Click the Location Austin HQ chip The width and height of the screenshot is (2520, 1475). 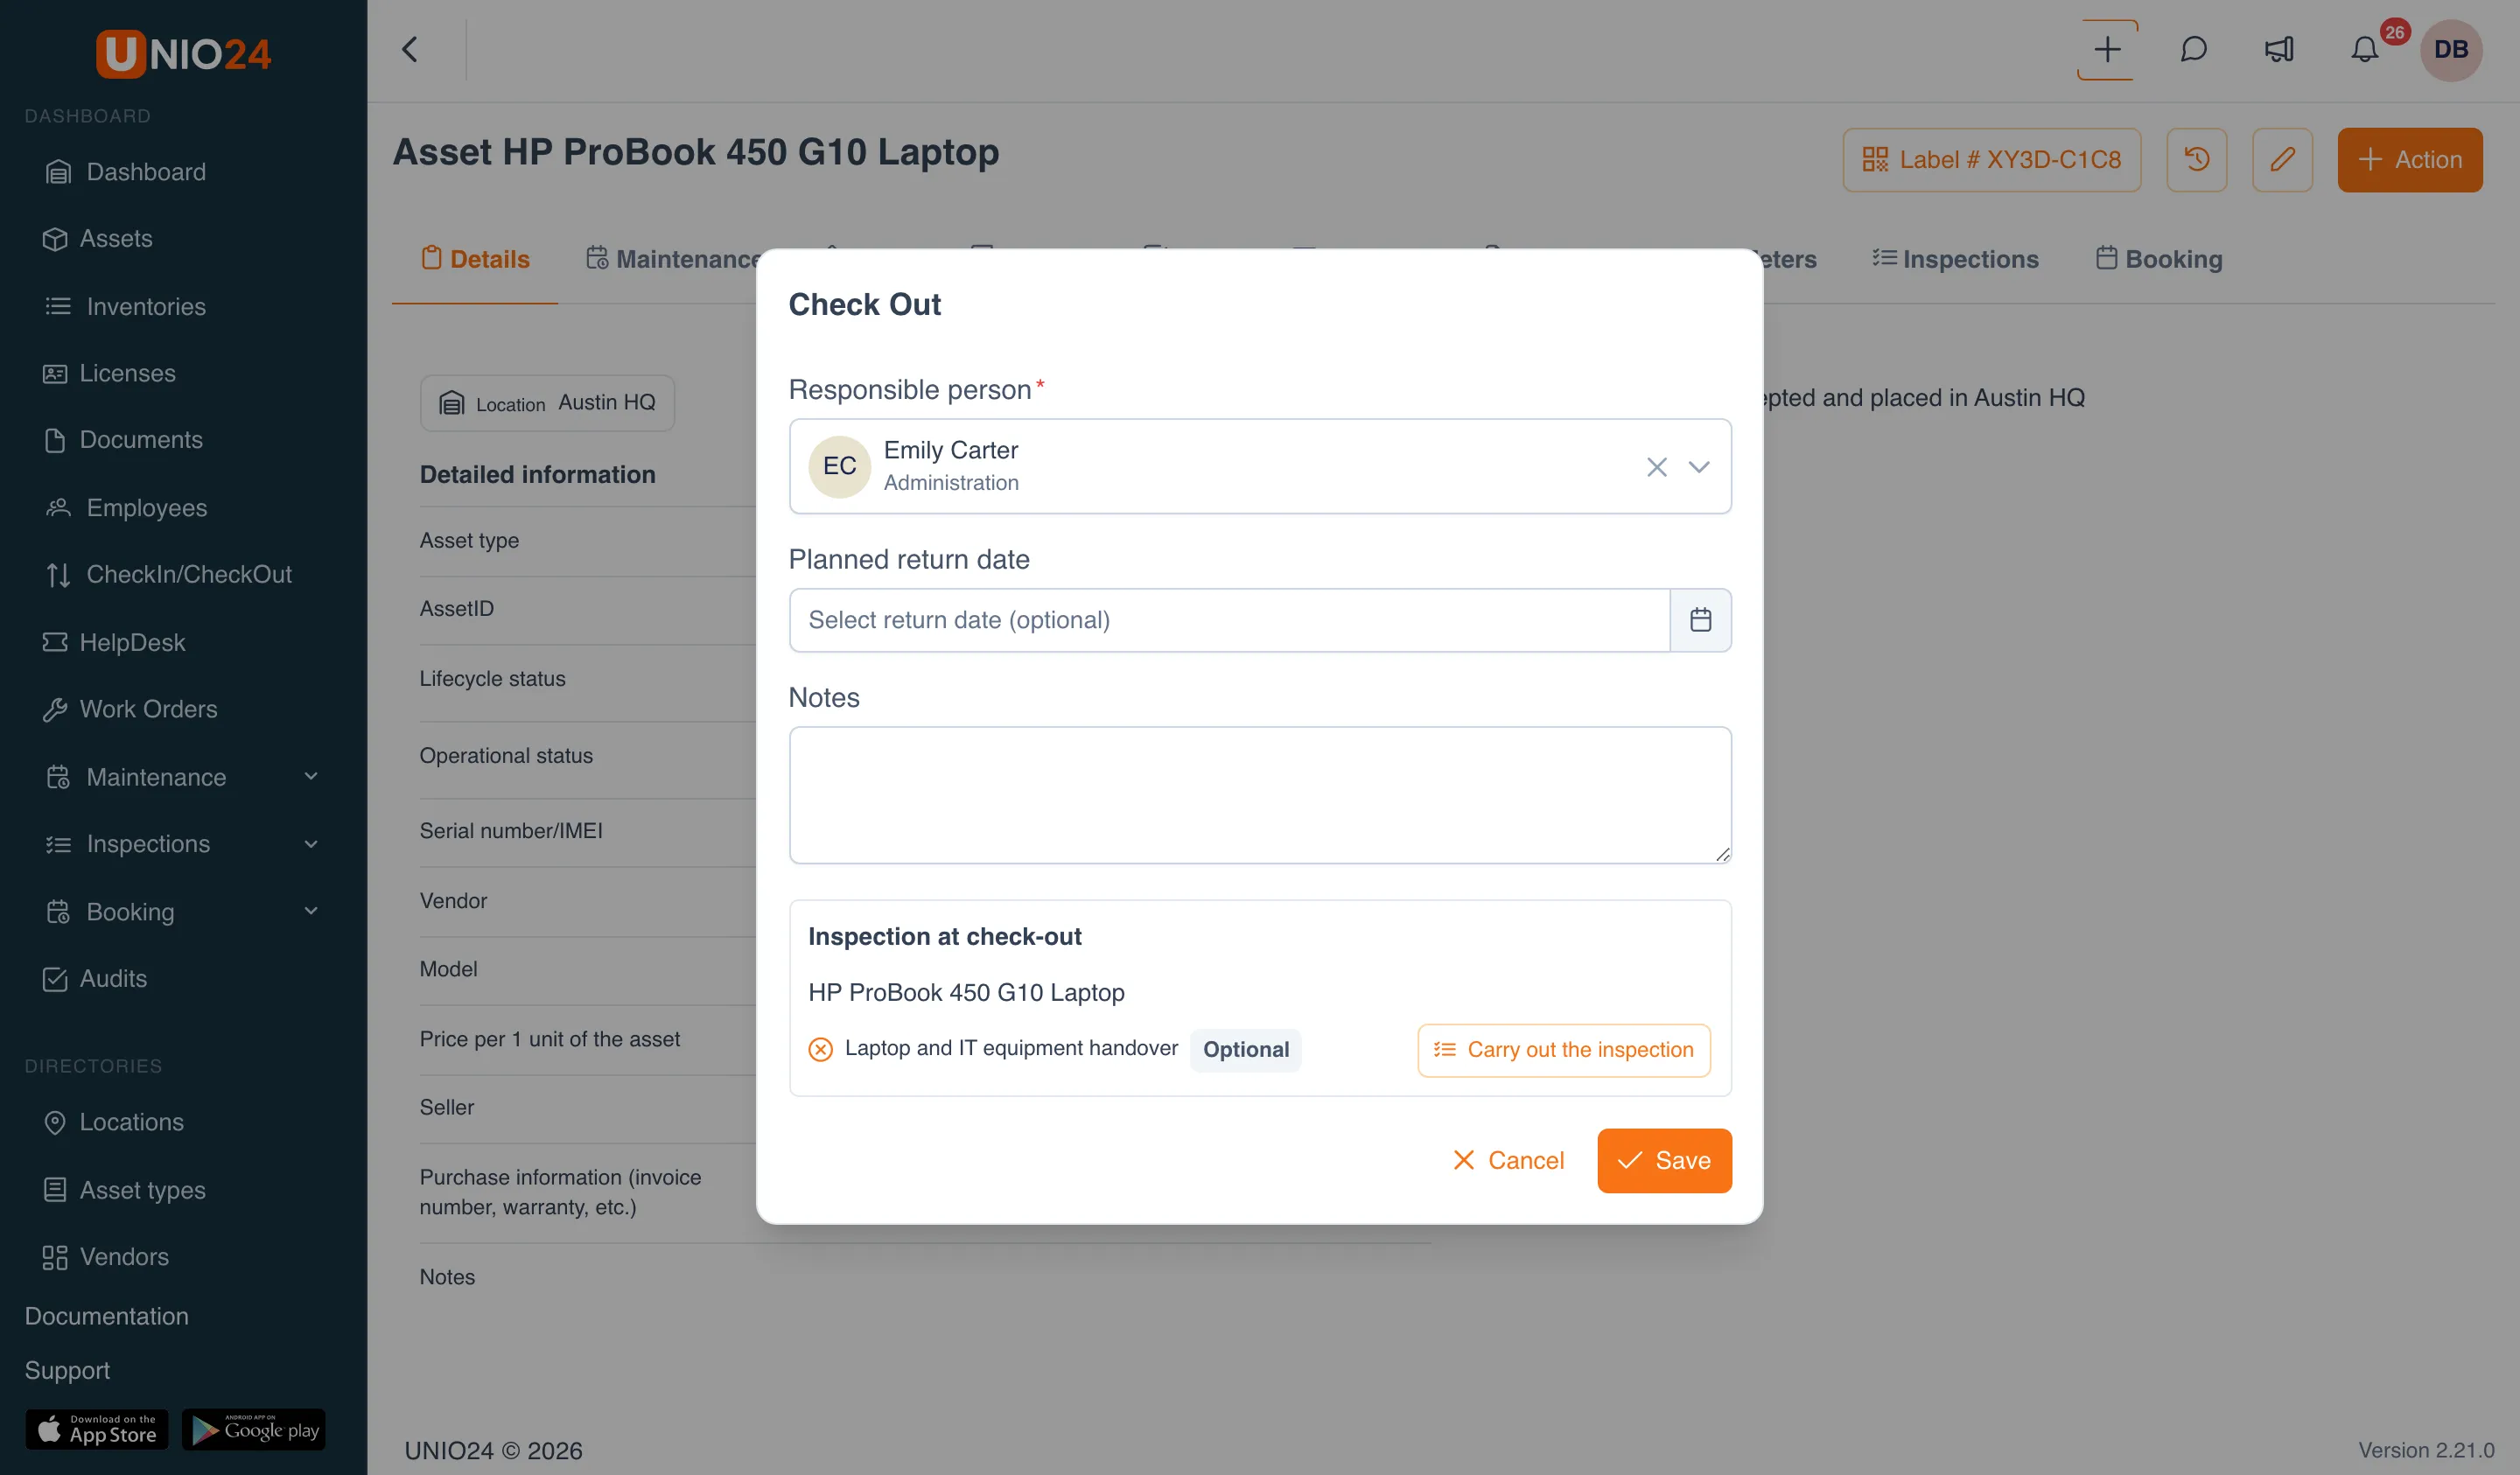click(x=547, y=403)
